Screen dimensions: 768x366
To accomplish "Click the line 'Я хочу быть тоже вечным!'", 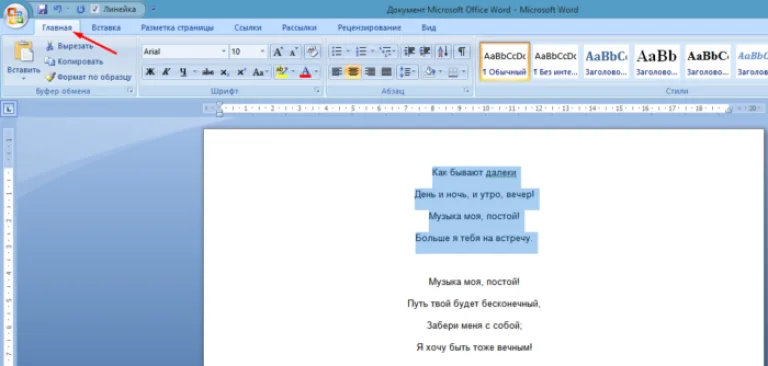I will point(474,347).
